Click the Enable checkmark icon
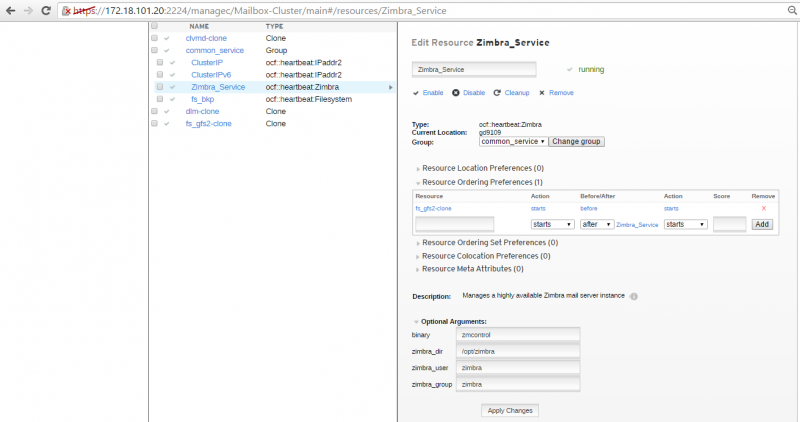 pos(416,93)
